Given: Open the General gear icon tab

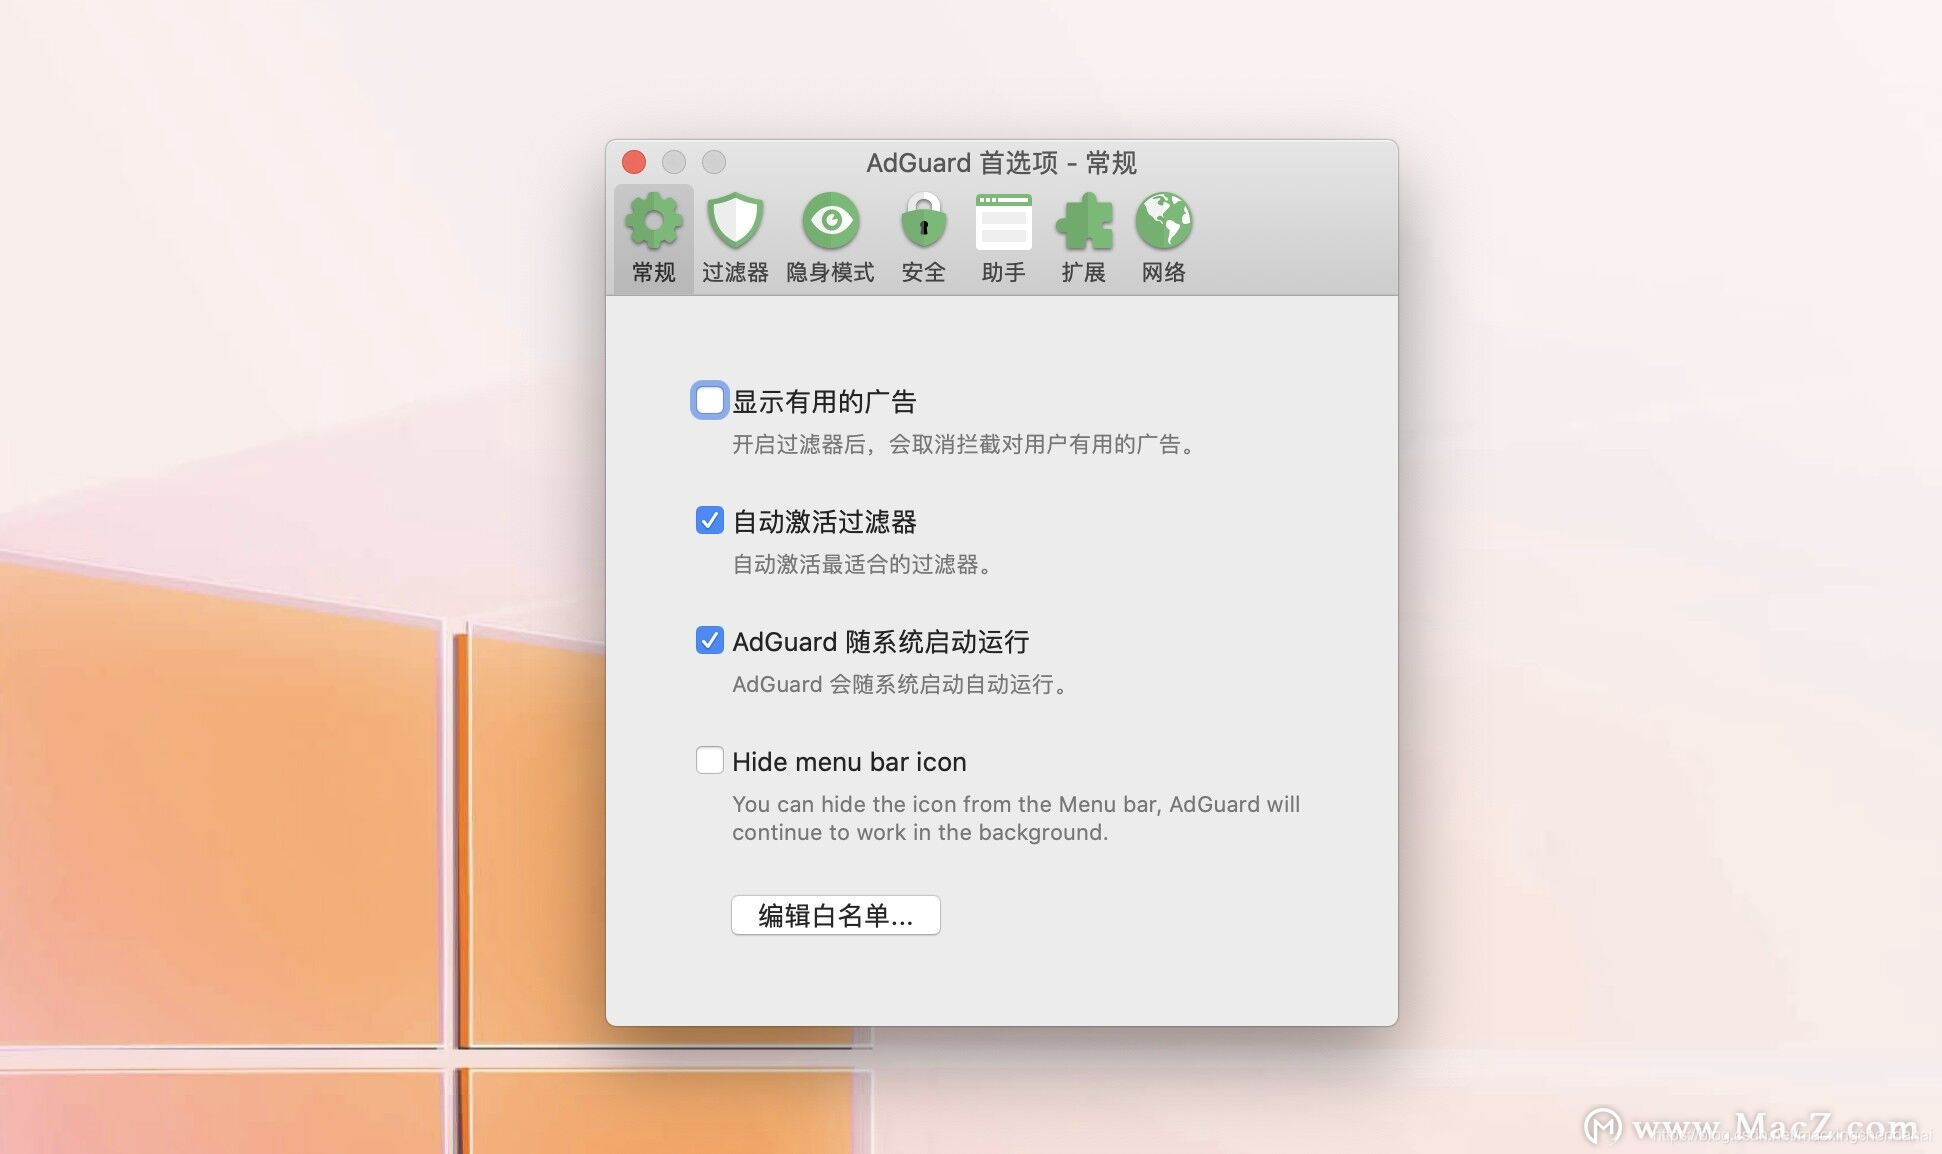Looking at the screenshot, I should (x=653, y=222).
